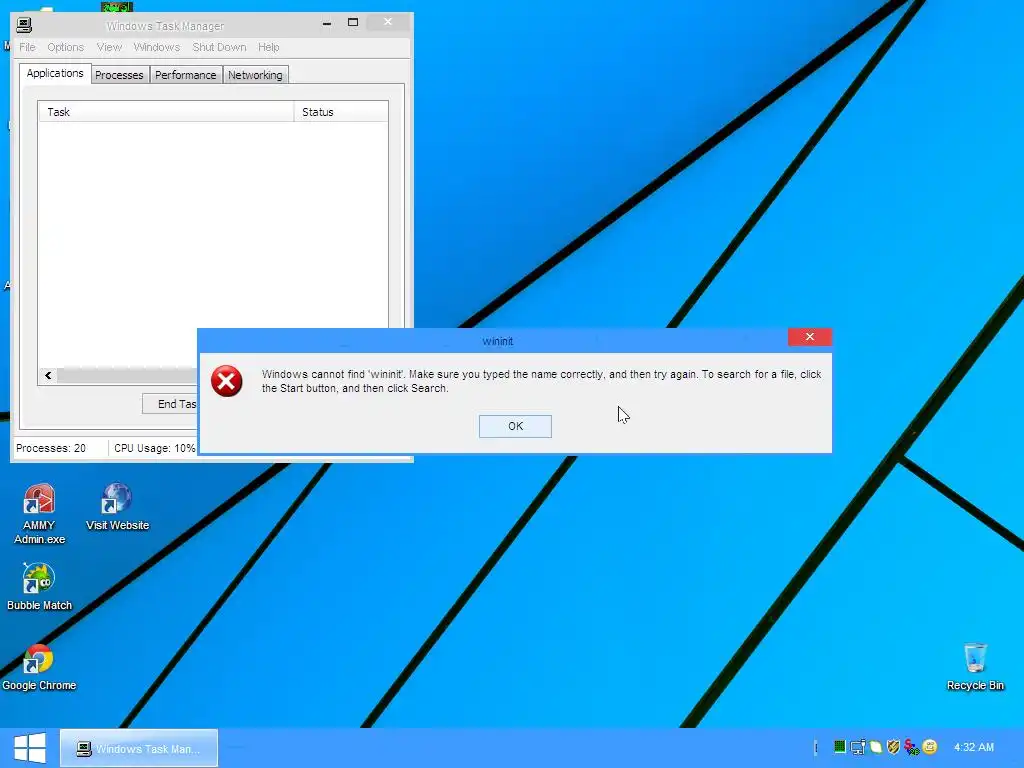Open the AMMY Admin.exe desktop shortcut
Image resolution: width=1024 pixels, height=768 pixels.
coord(39,514)
